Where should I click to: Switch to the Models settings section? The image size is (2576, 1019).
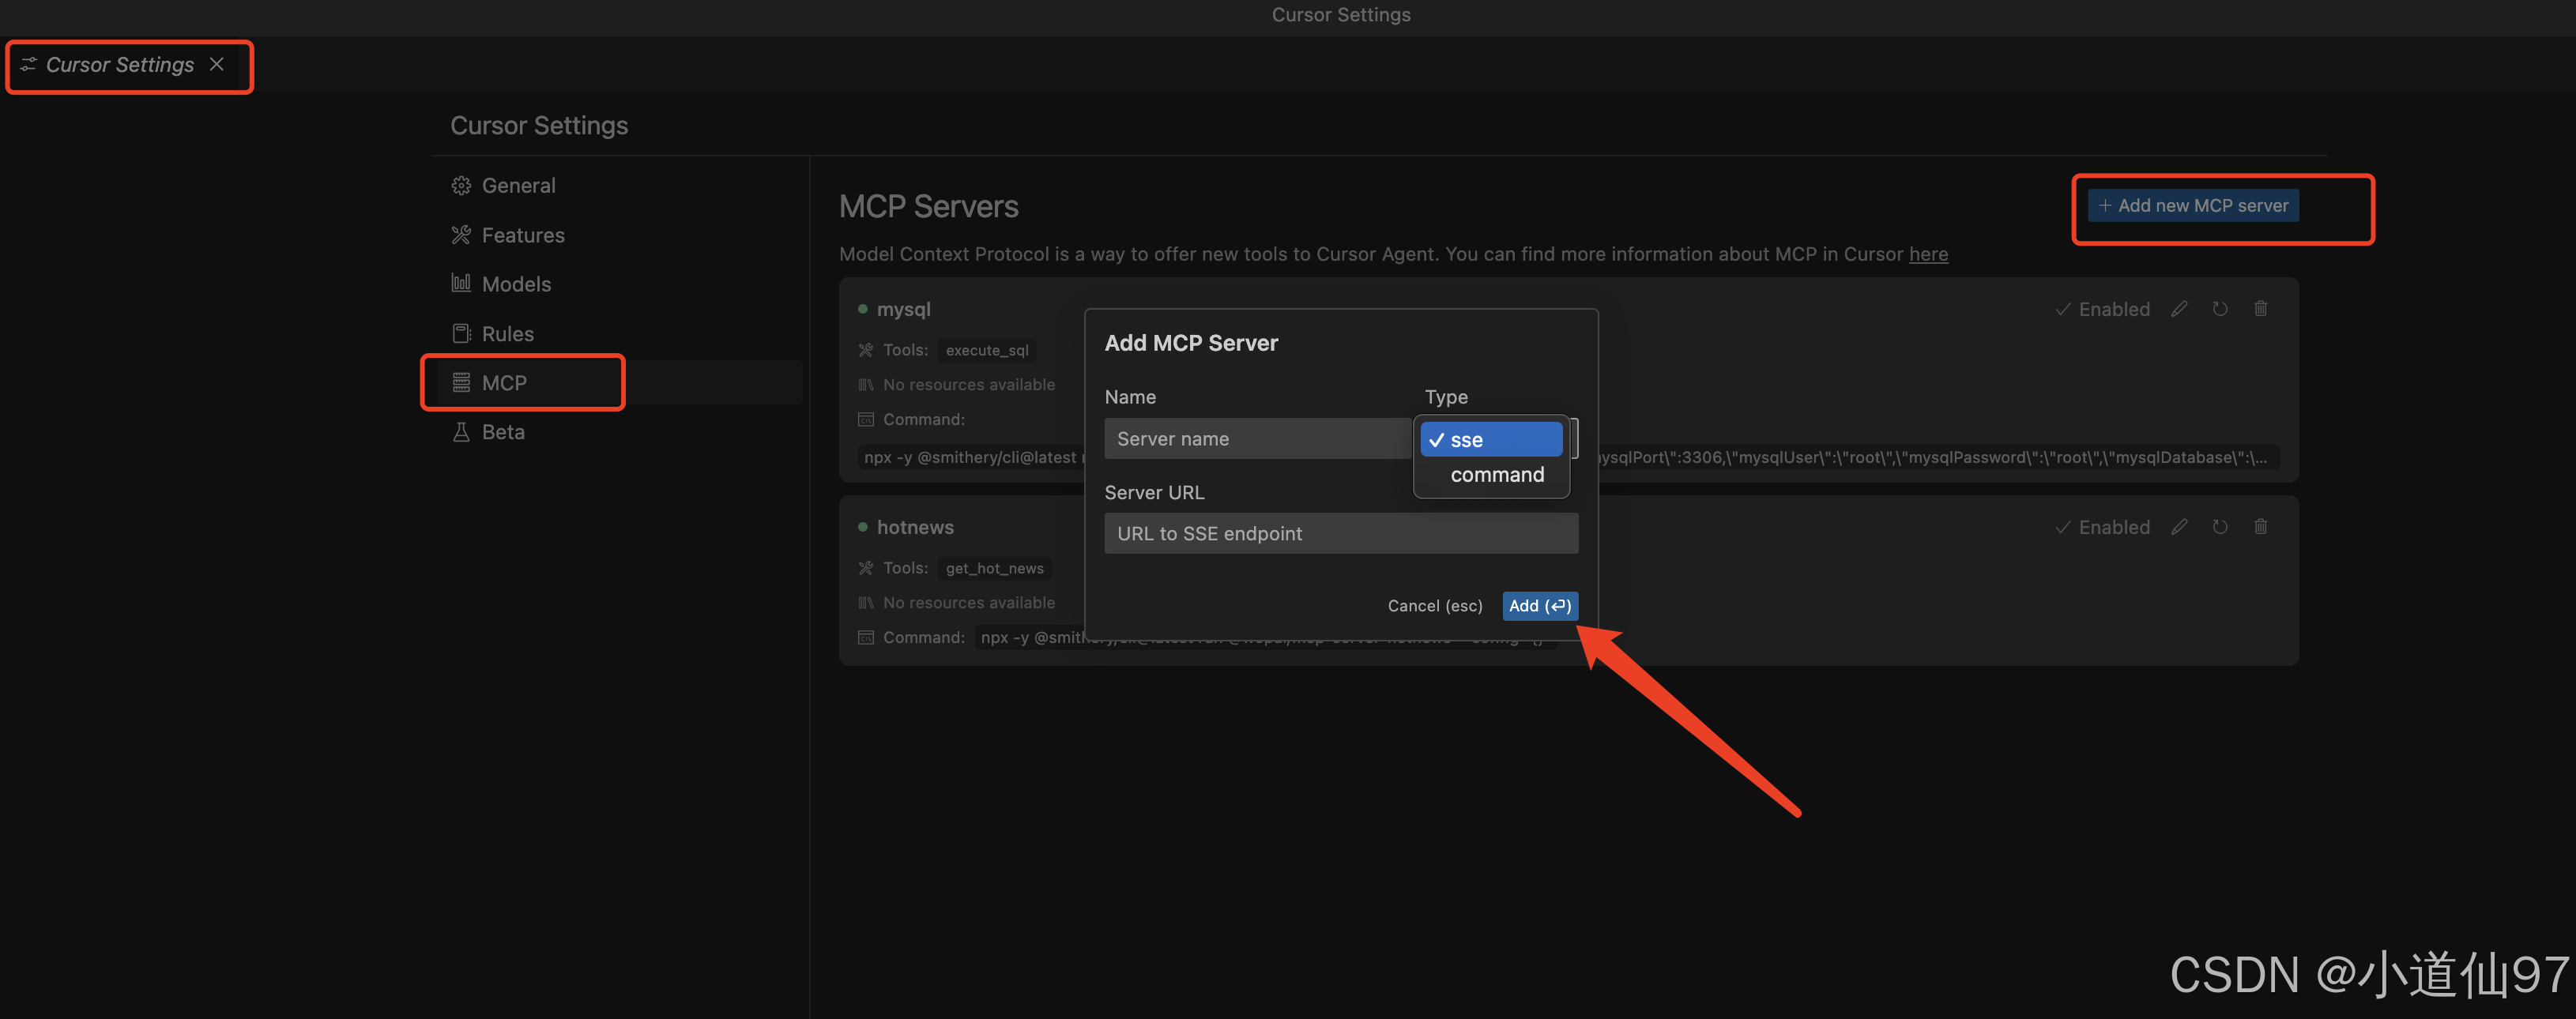pos(515,284)
